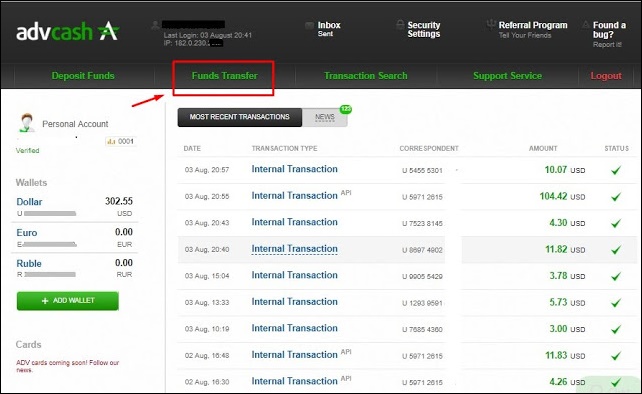The height and width of the screenshot is (394, 642).
Task: Click the Amount column header
Action: coord(543,148)
